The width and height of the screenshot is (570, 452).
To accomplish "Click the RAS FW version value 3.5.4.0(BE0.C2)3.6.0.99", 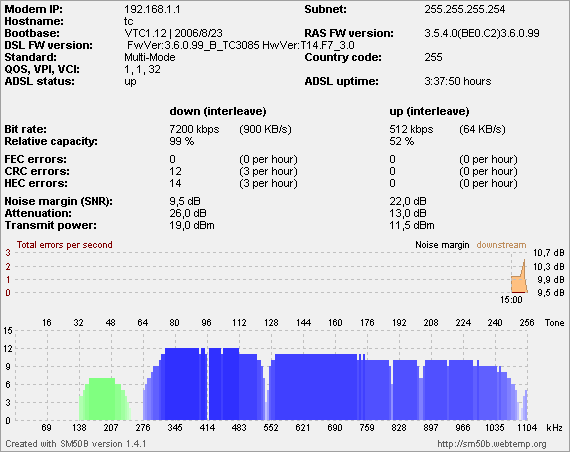I will coord(482,33).
